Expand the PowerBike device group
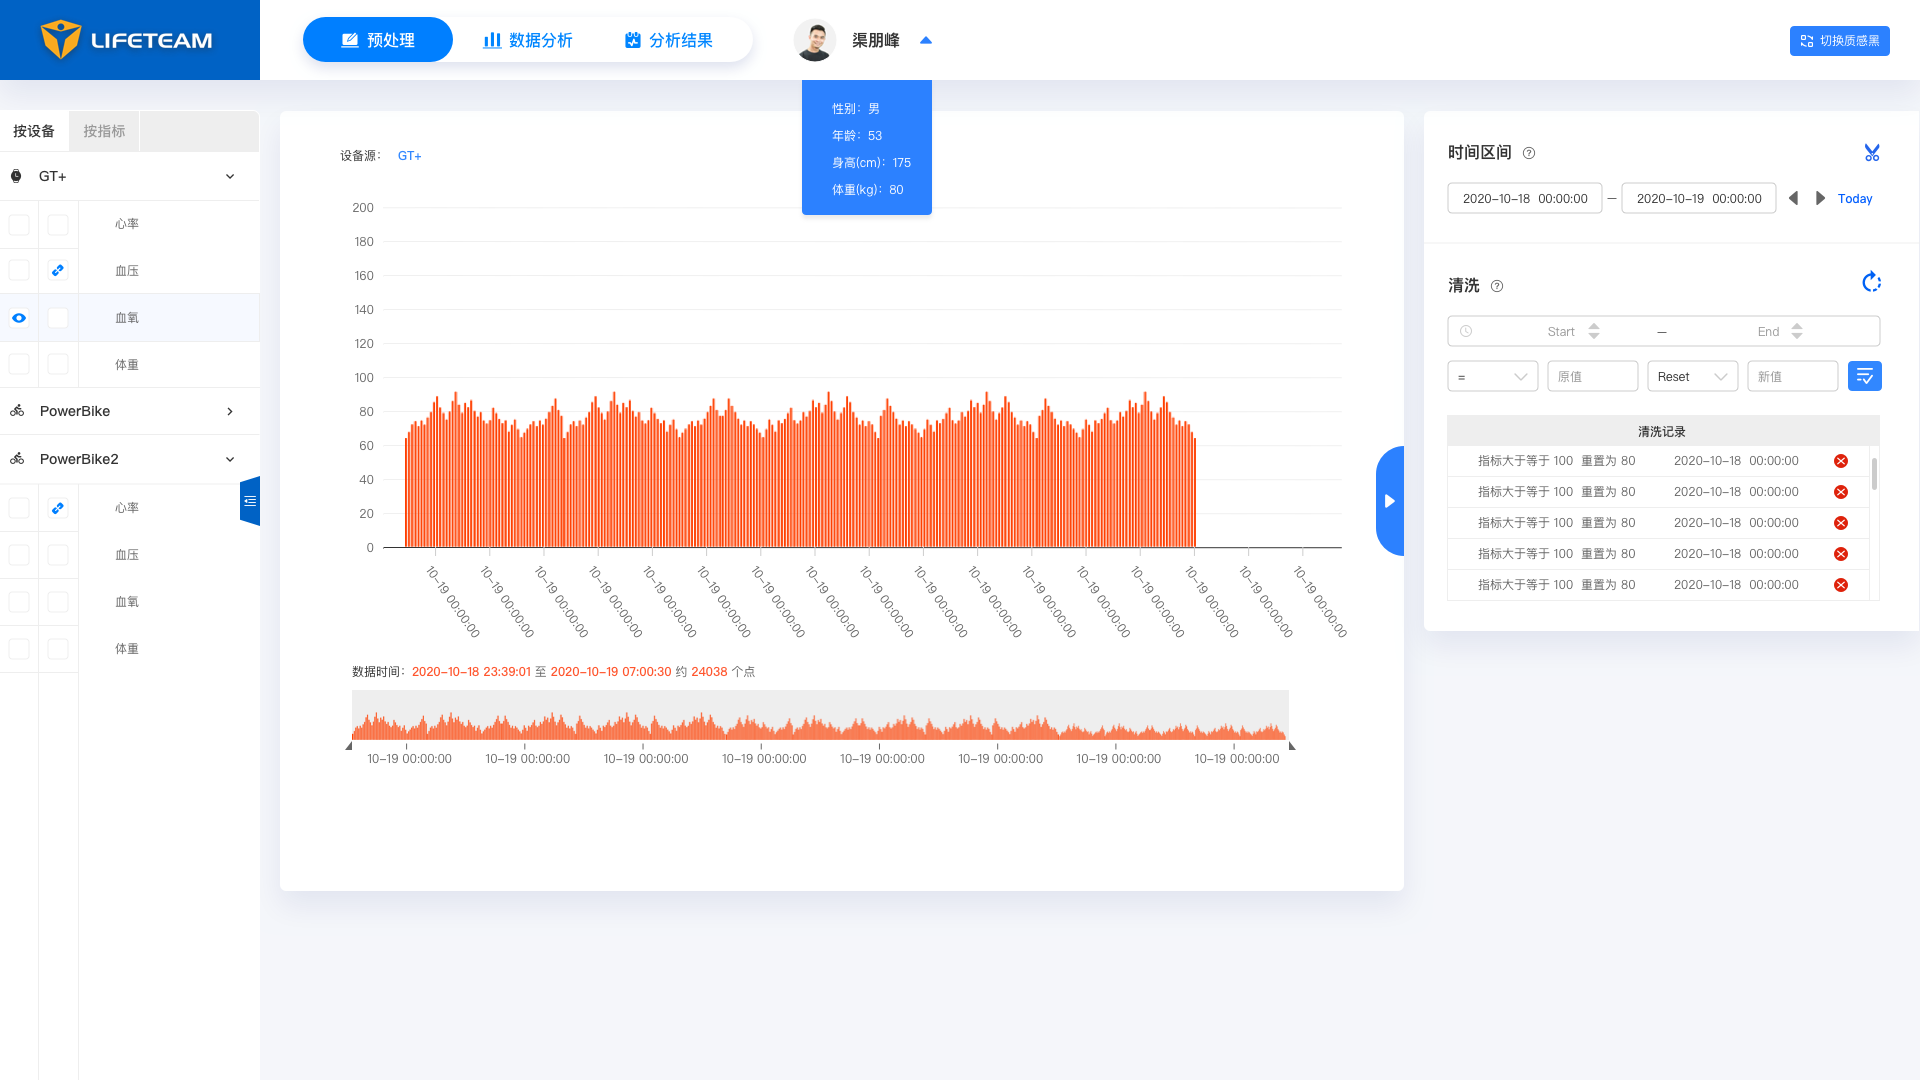Viewport: 1920px width, 1080px height. pyautogui.click(x=229, y=411)
